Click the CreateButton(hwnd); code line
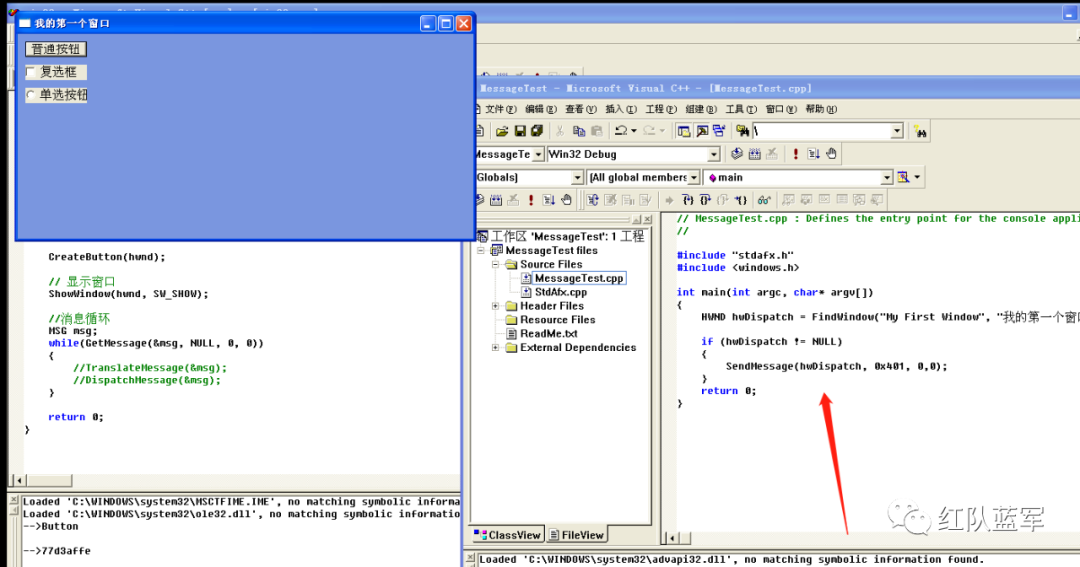1080x567 pixels. 107,257
